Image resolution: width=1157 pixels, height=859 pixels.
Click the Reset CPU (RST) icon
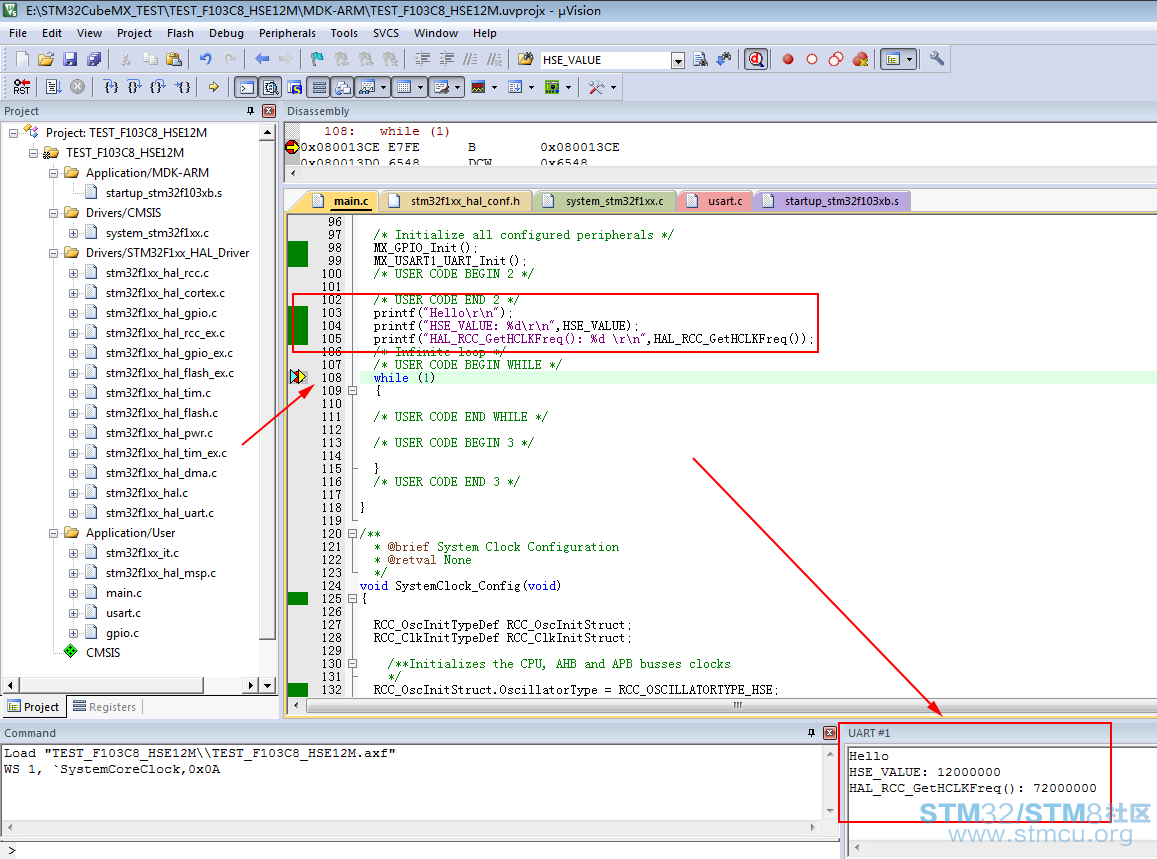(21, 86)
